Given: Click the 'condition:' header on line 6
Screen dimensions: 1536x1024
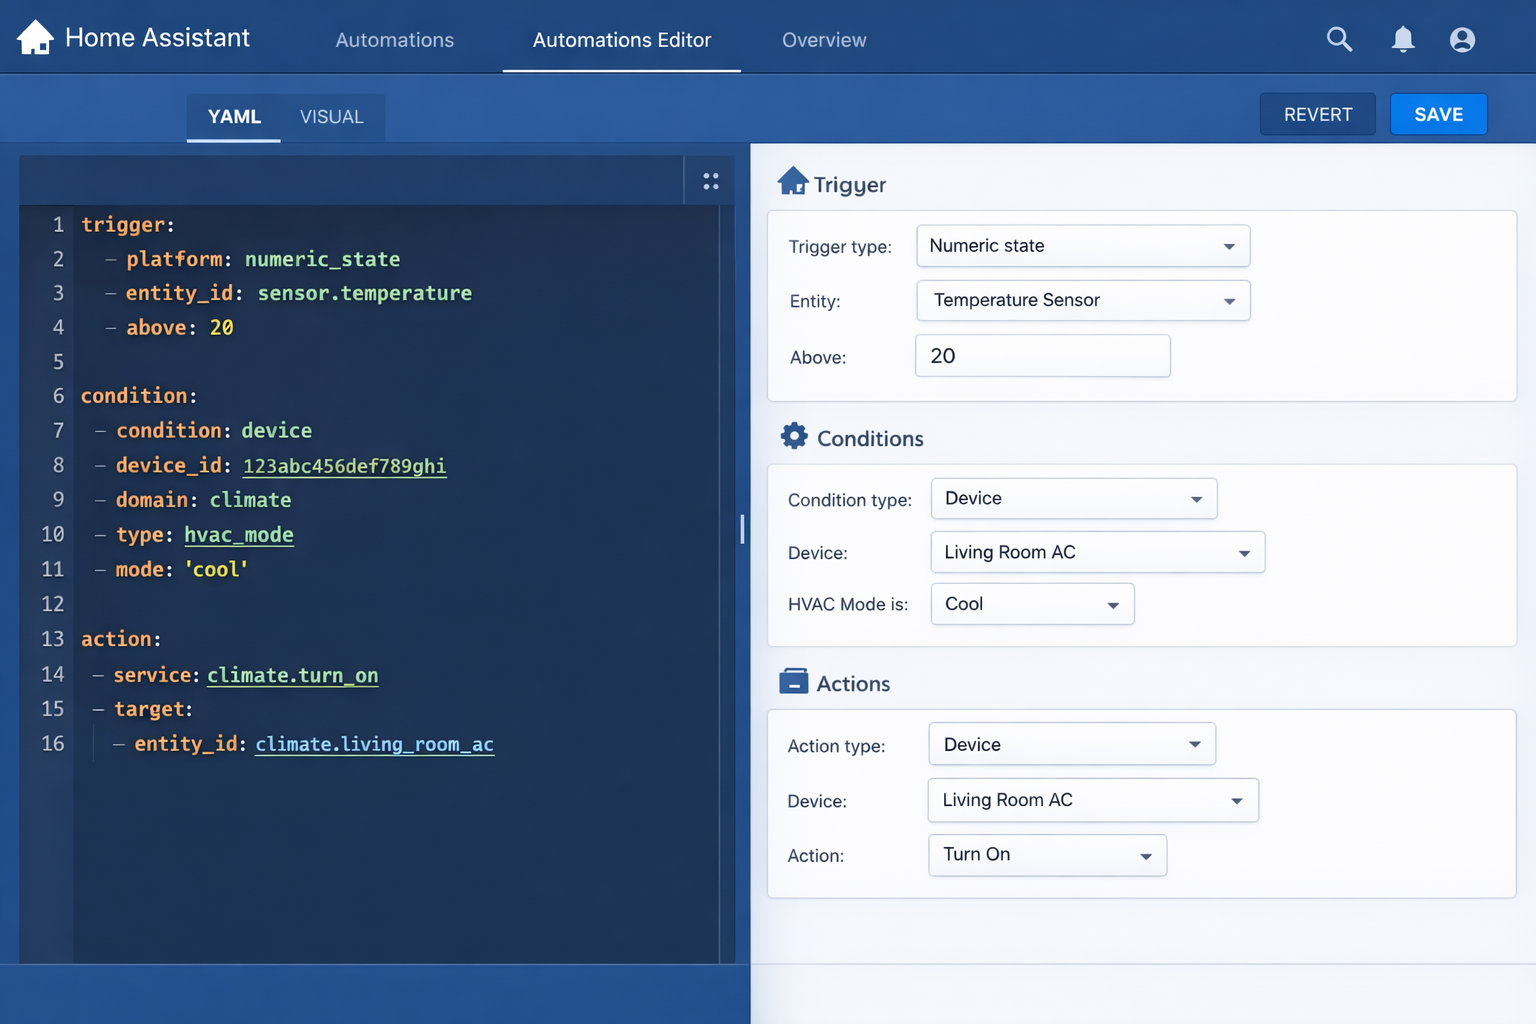Looking at the screenshot, I should 139,396.
